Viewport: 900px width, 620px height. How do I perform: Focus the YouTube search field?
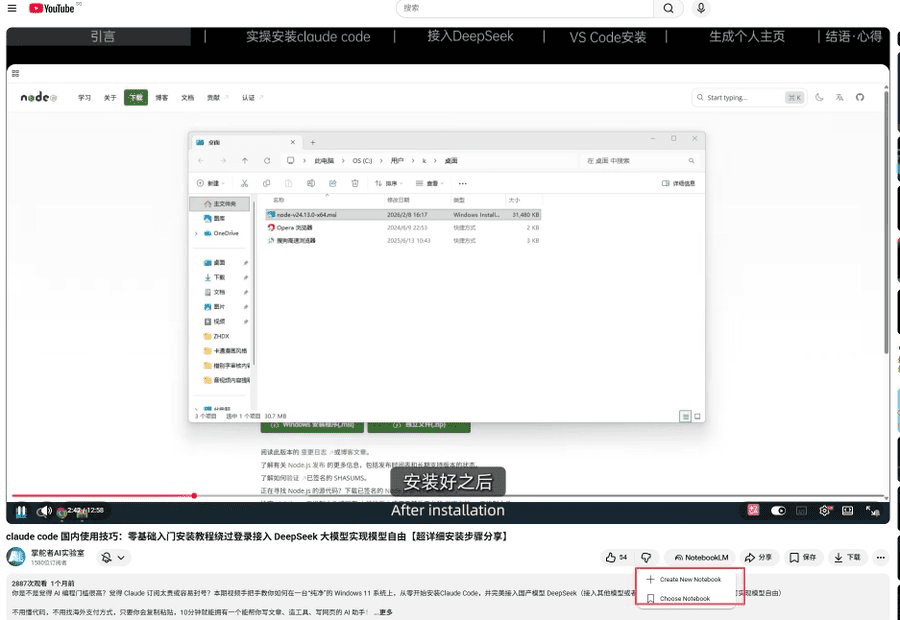point(525,8)
